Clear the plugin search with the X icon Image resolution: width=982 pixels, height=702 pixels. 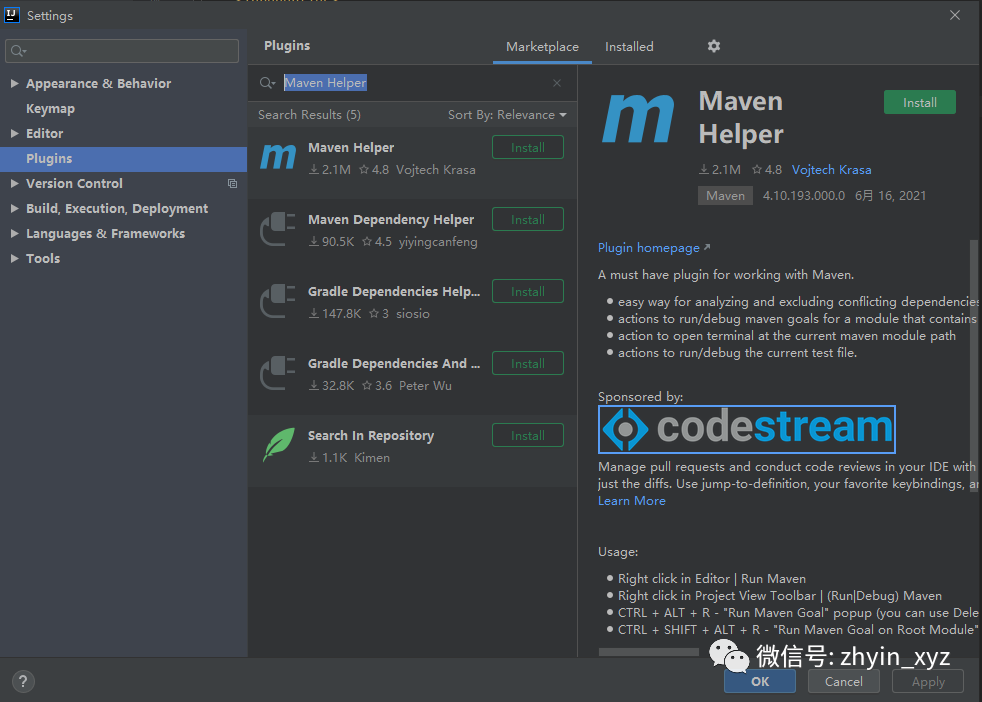557,83
